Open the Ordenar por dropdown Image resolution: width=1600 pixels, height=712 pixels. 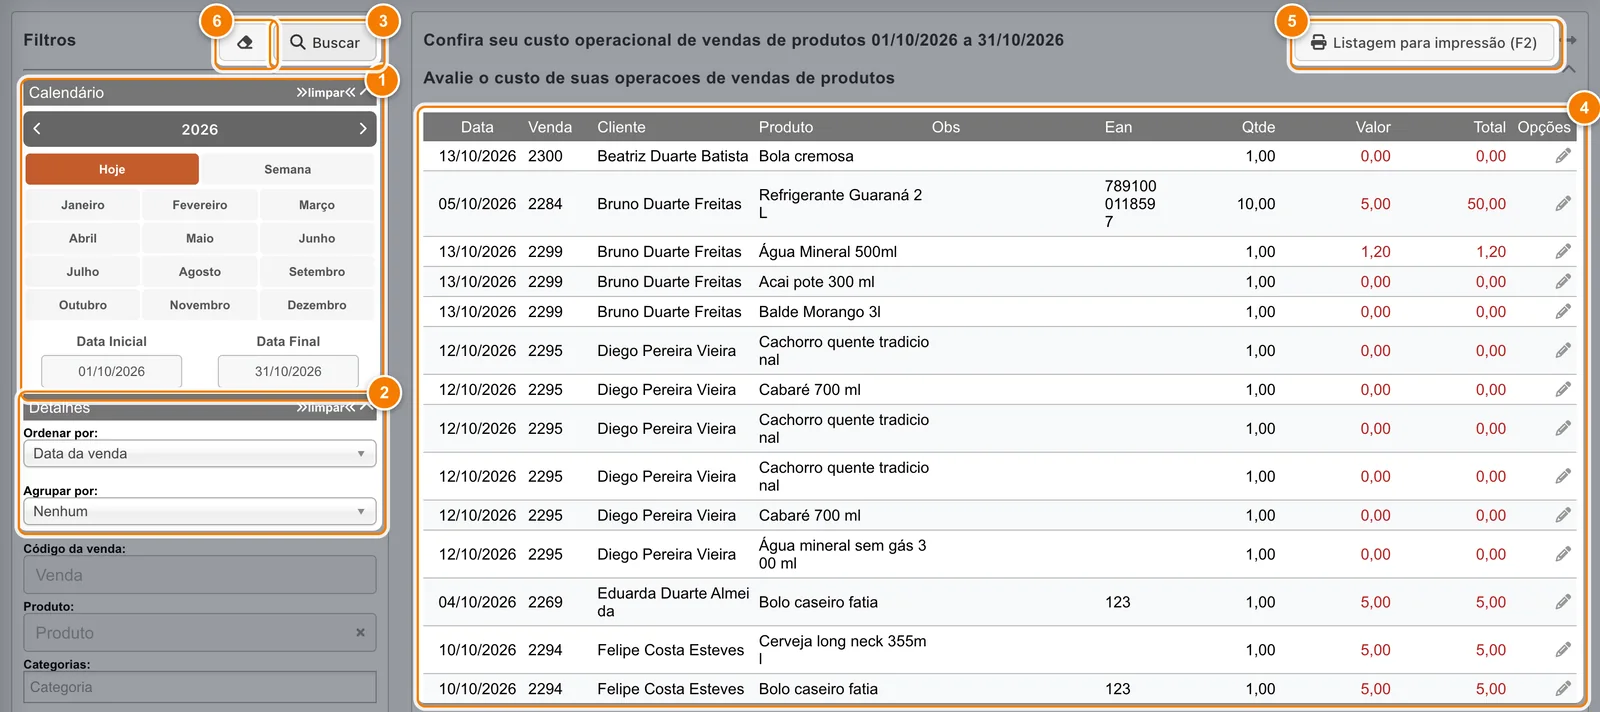(200, 454)
